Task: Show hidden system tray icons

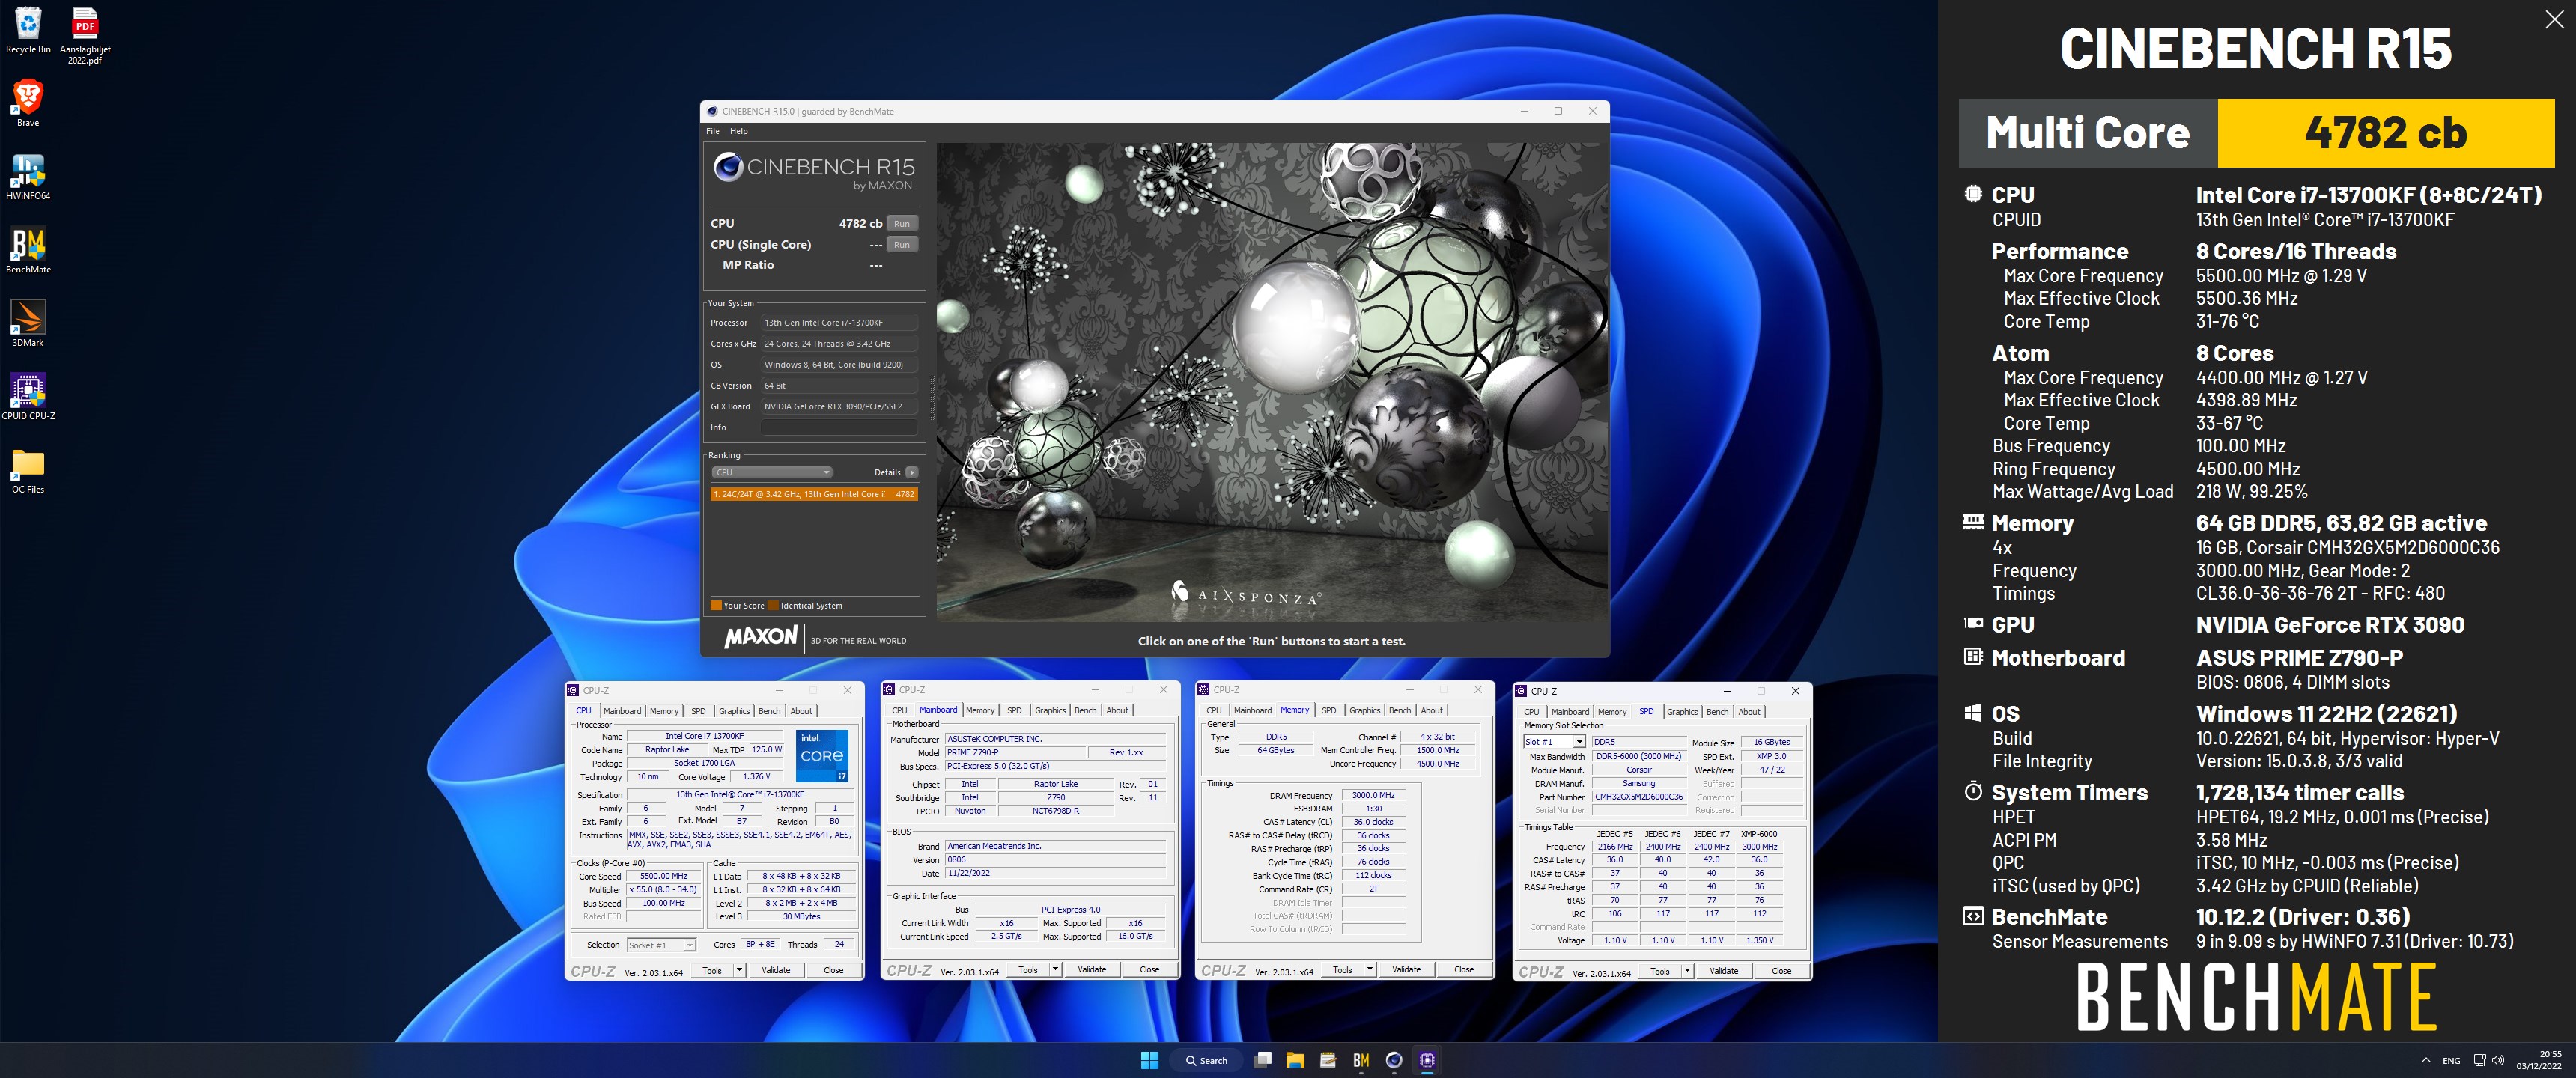Action: point(2426,1060)
